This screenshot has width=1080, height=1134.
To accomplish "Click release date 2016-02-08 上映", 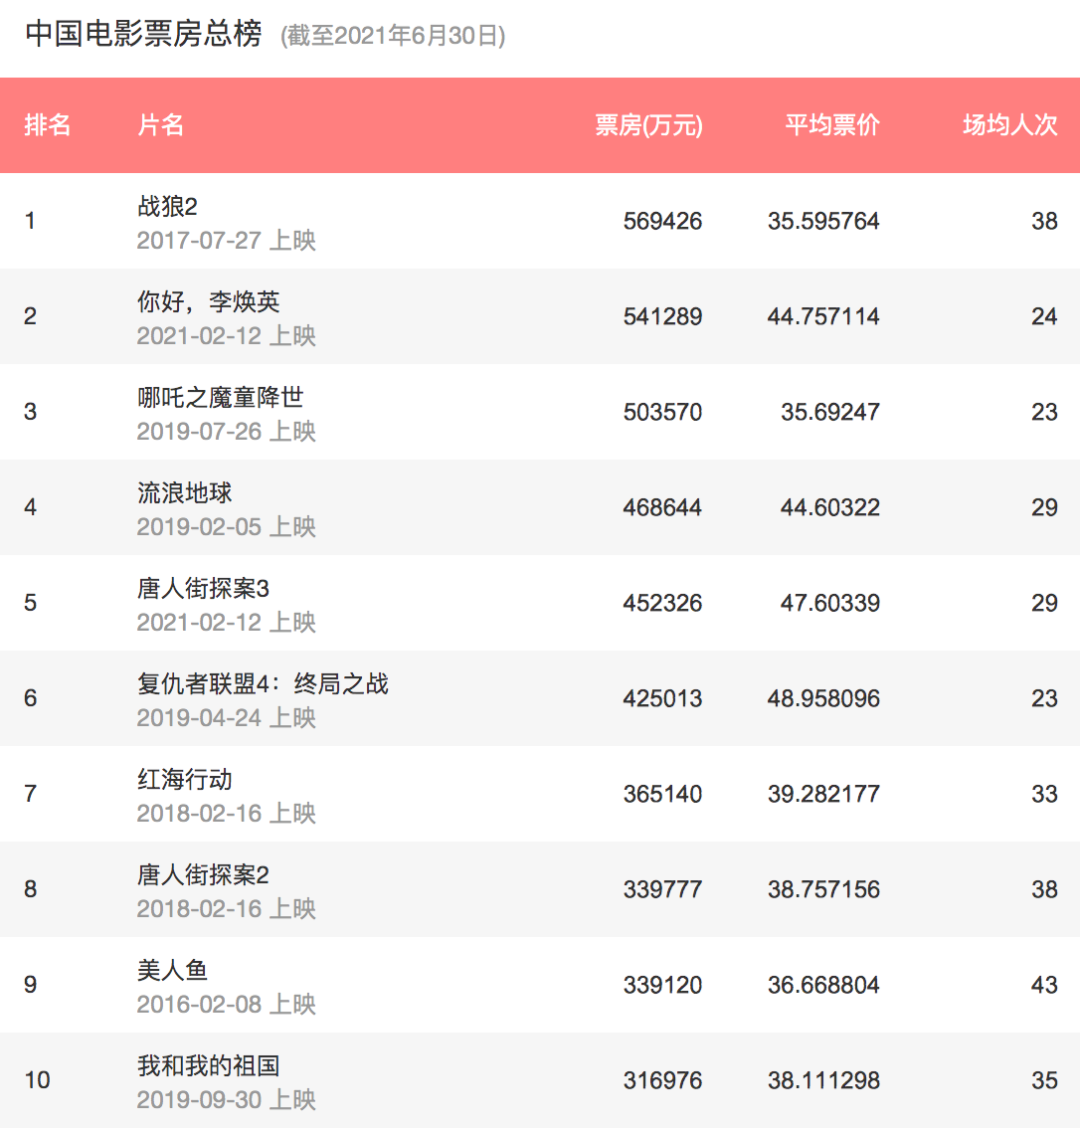I will click(226, 1004).
